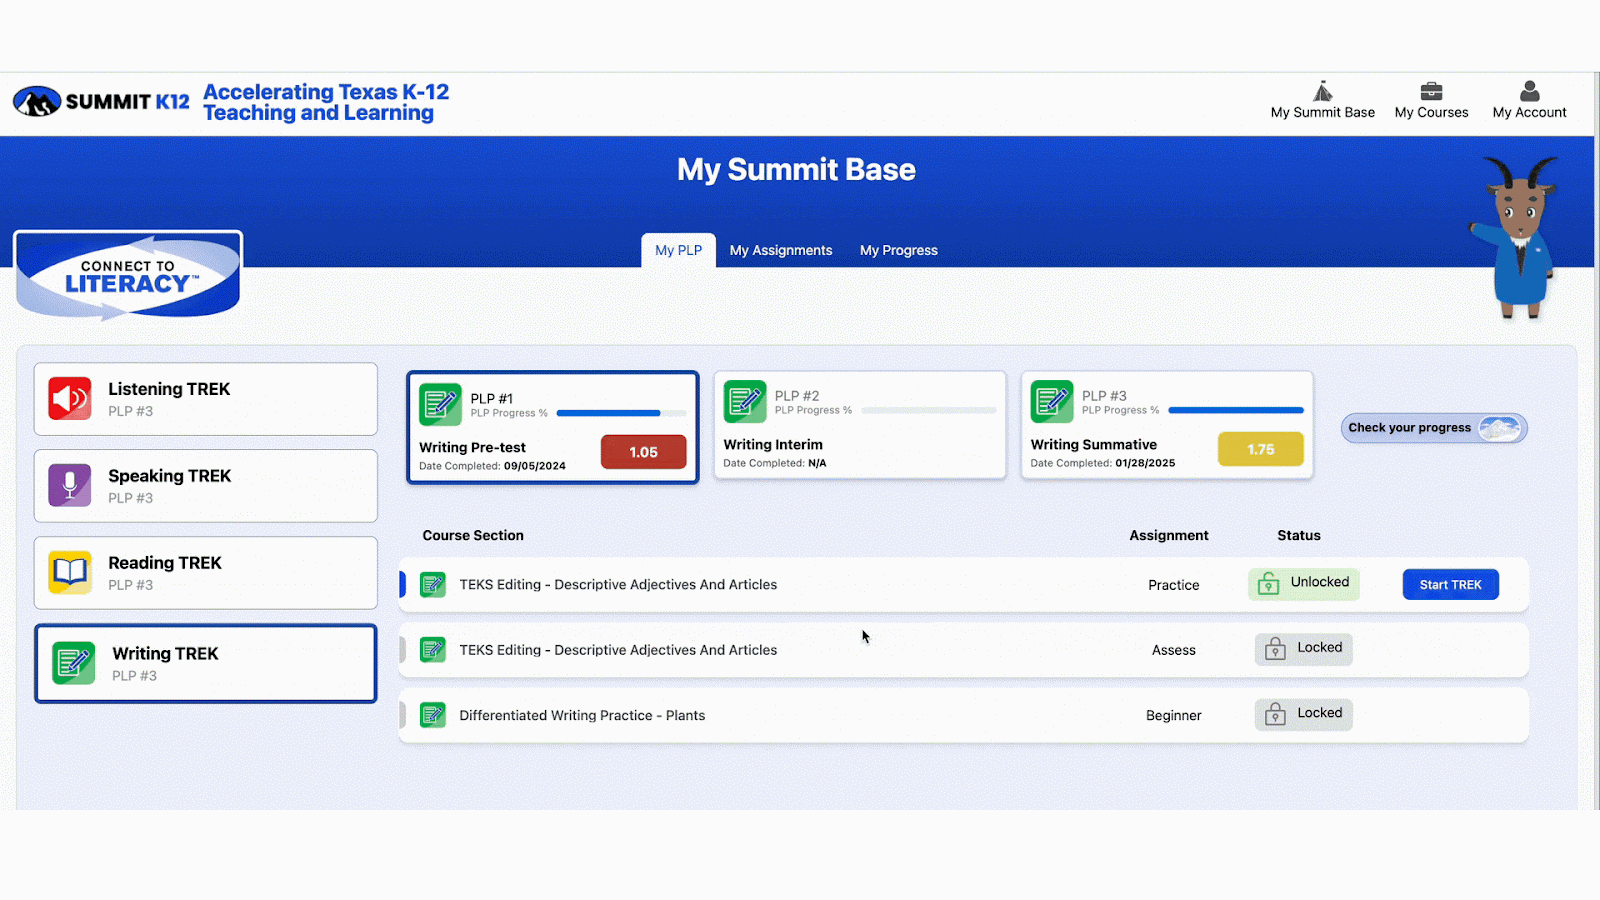
Task: Click the Status column header
Action: point(1298,535)
